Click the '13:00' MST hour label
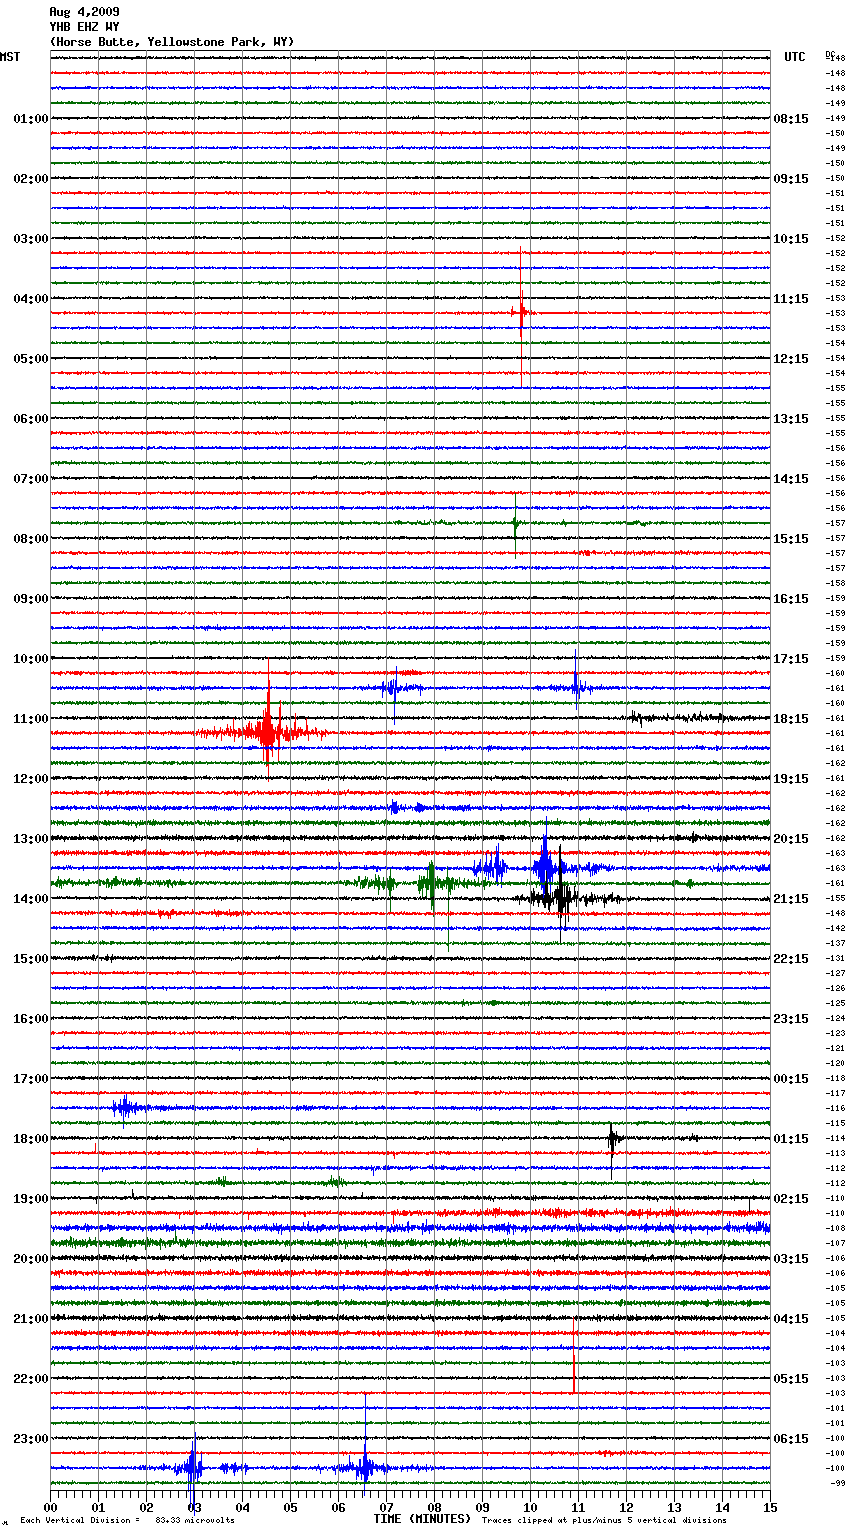850x1534 pixels. pos(30,839)
